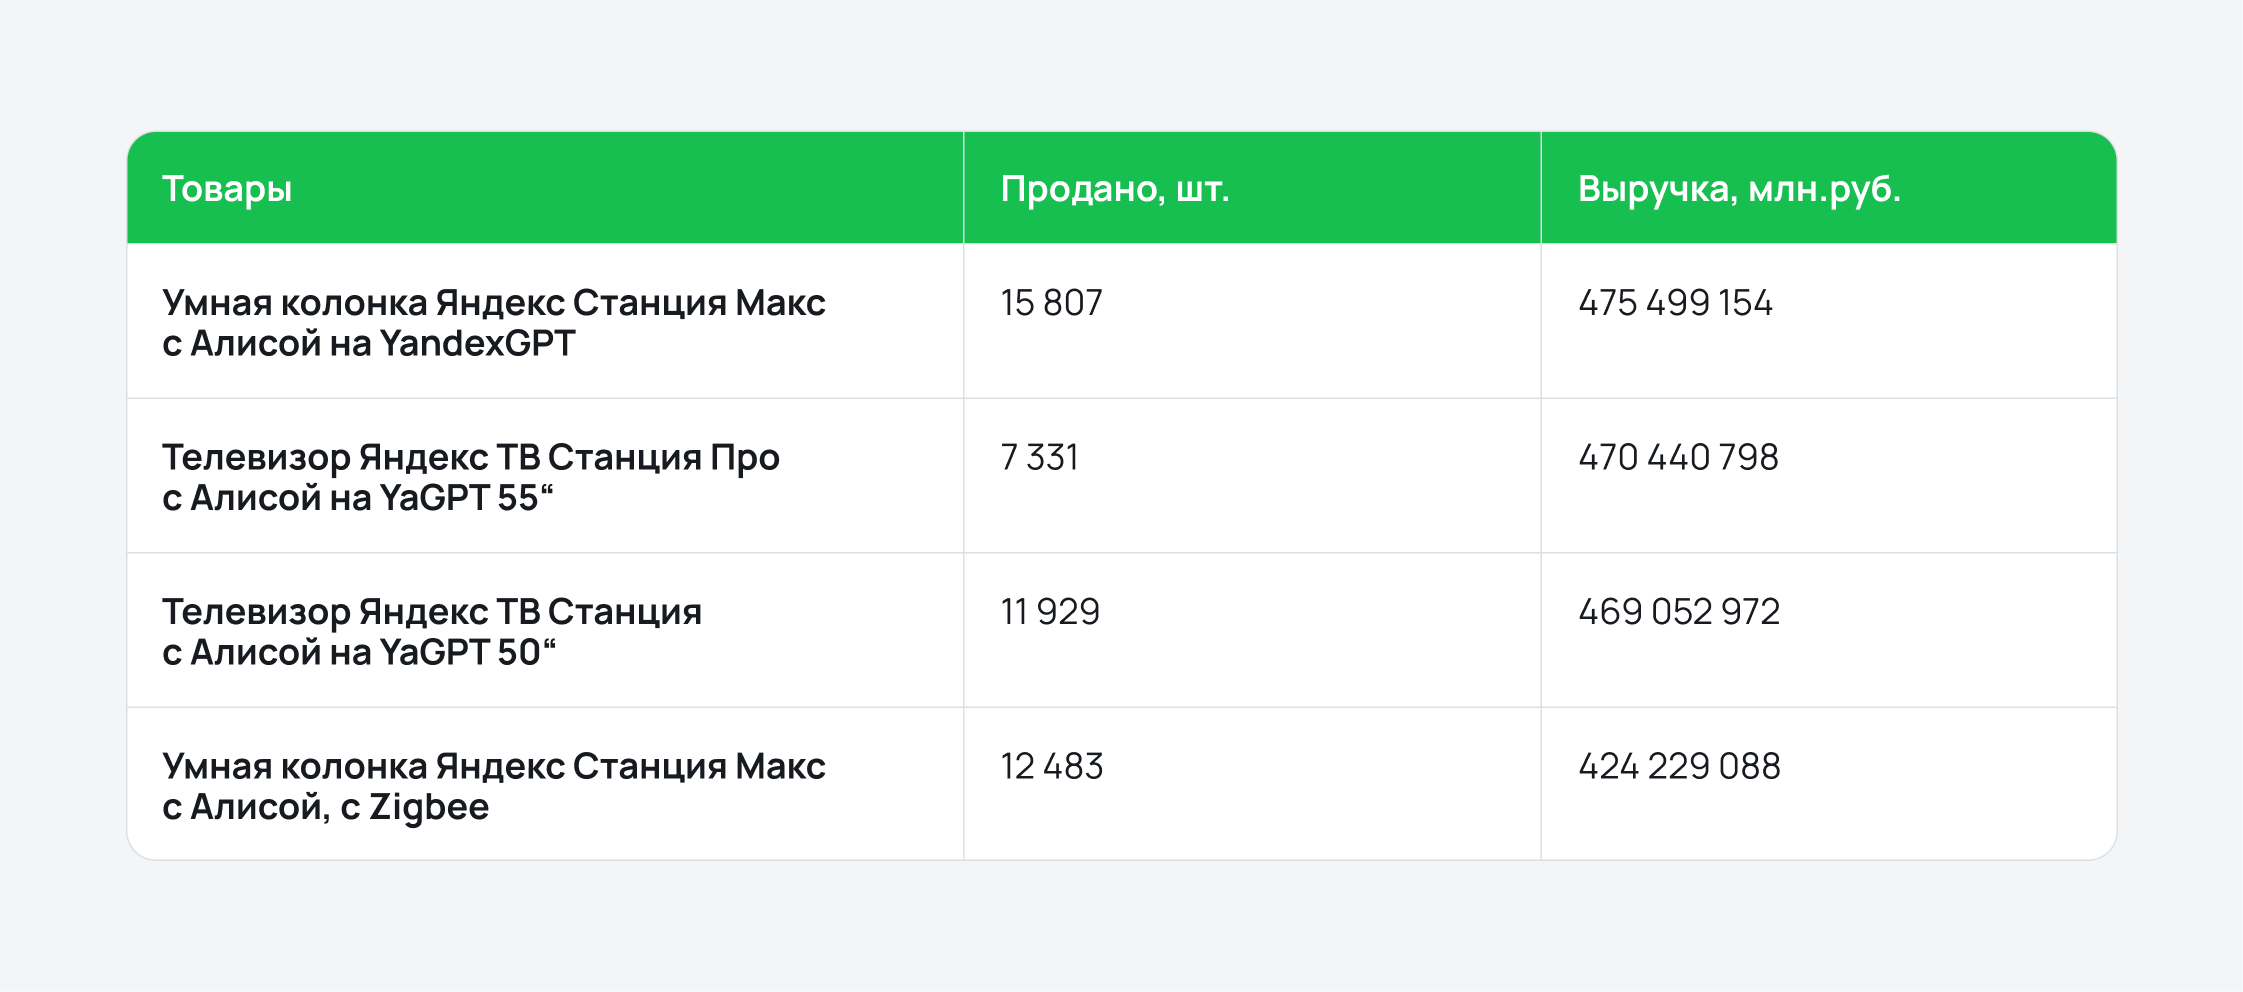Click text 'с Алисой, с Zigbee'
Image resolution: width=2243 pixels, height=992 pixels.
(326, 808)
